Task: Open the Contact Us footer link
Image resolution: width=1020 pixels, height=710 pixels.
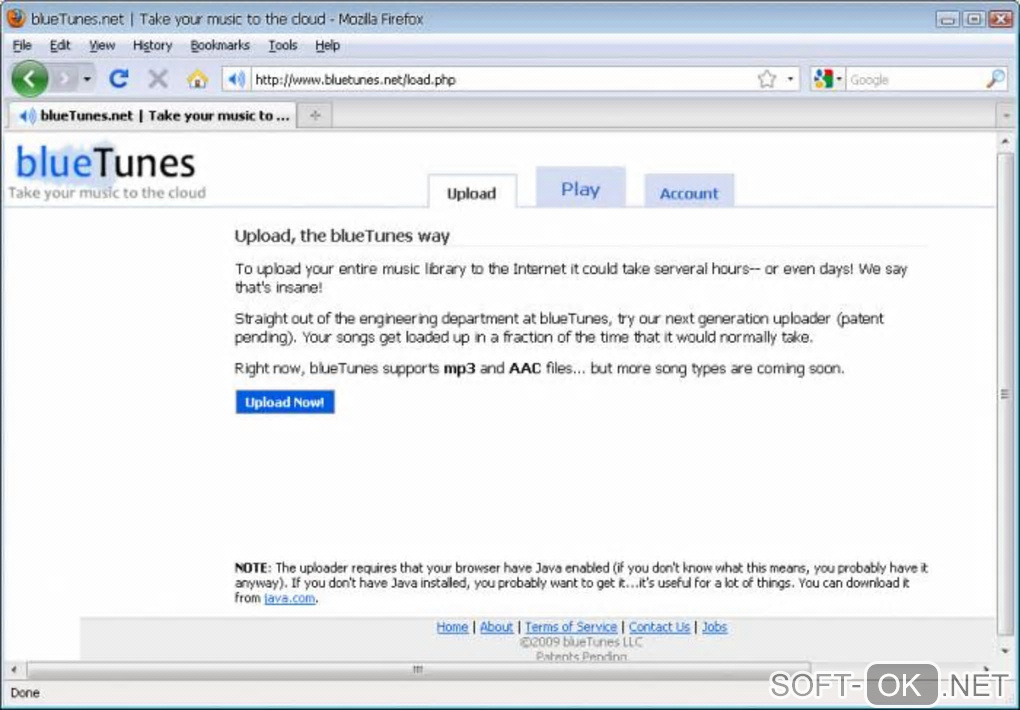Action: point(659,627)
